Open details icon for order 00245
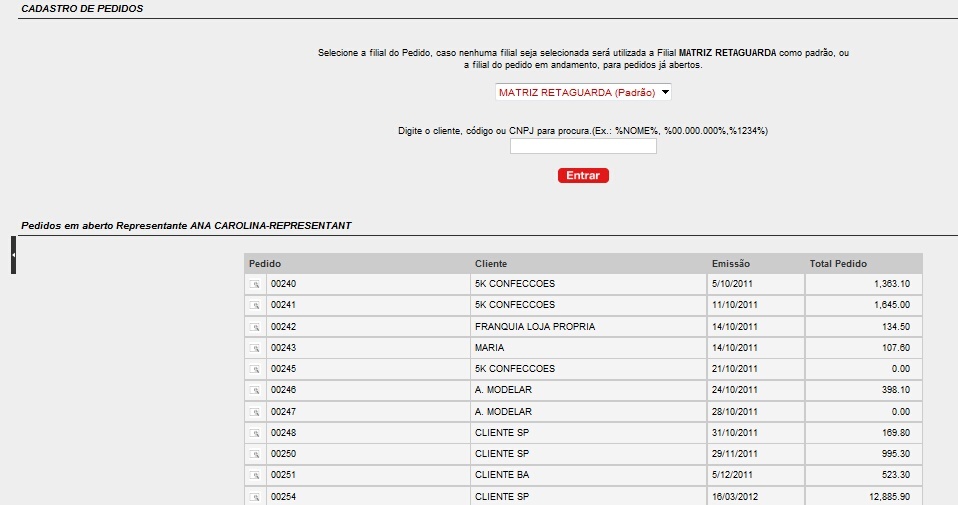958x505 pixels. tap(255, 369)
